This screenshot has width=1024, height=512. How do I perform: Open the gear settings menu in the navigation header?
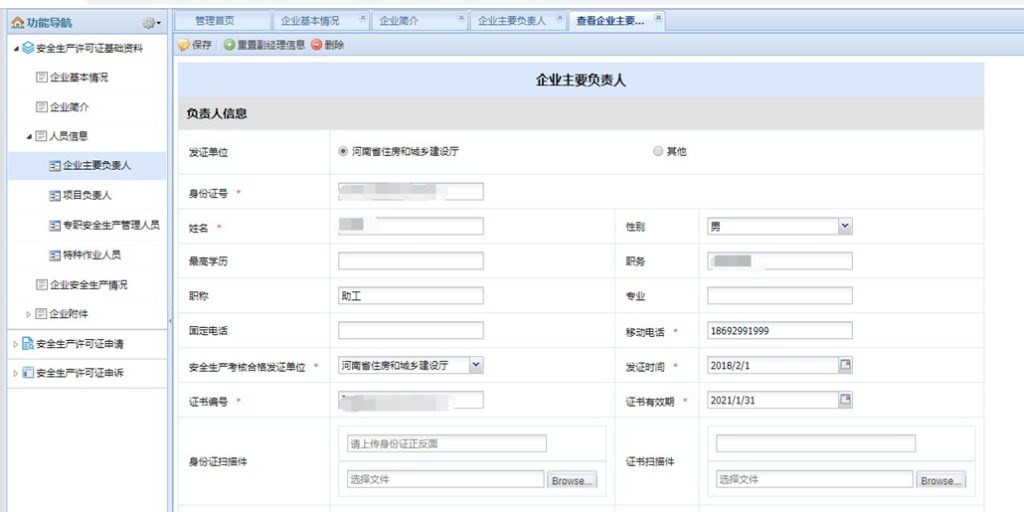pyautogui.click(x=151, y=23)
